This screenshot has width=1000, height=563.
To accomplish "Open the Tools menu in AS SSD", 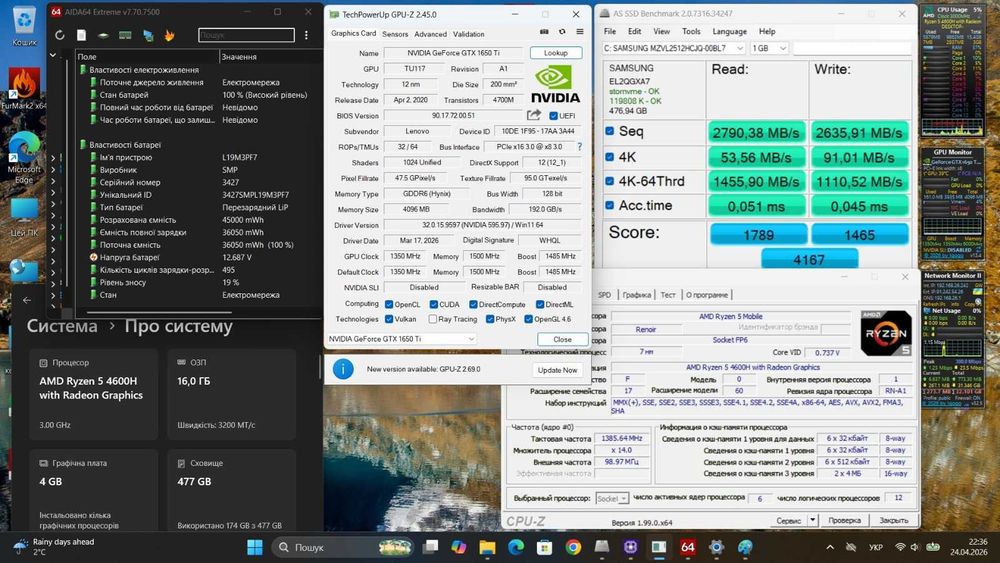I will click(x=691, y=31).
